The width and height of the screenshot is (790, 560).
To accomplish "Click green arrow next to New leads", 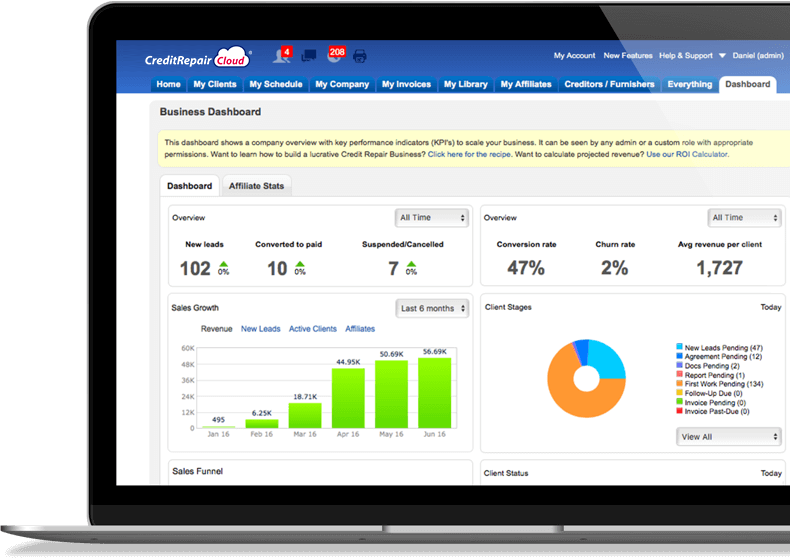I will (x=223, y=265).
